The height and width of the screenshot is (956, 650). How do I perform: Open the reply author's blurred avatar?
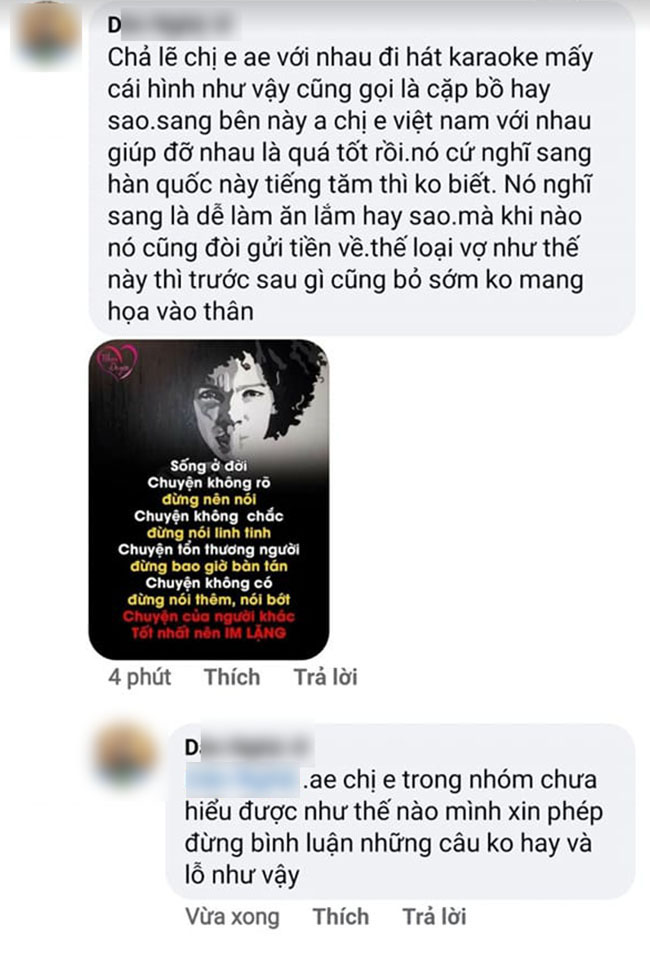[126, 754]
